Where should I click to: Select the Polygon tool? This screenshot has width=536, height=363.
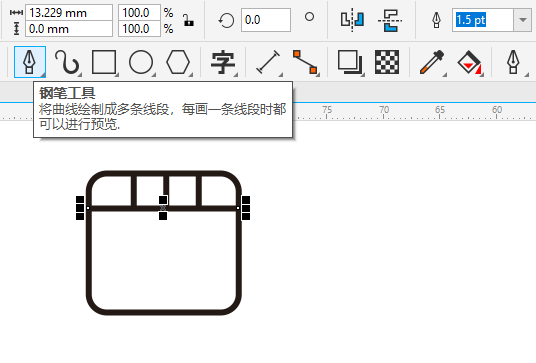(x=178, y=62)
